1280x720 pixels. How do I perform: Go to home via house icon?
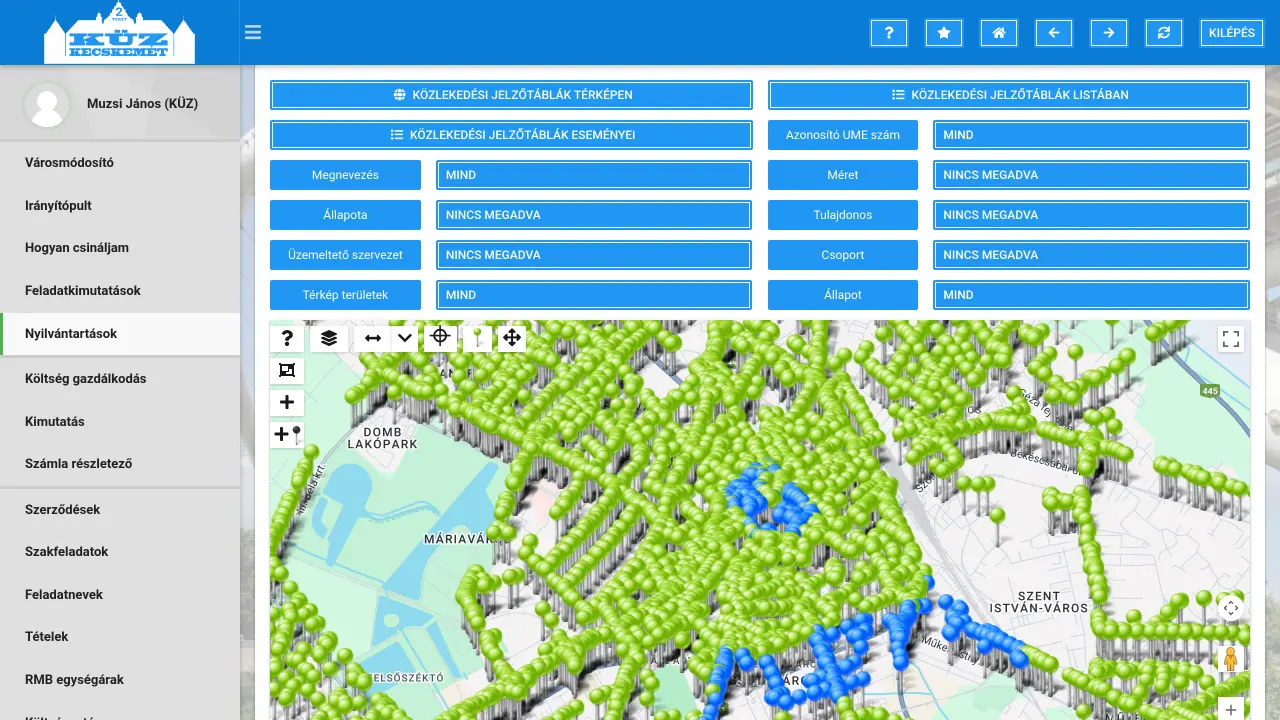coord(998,33)
